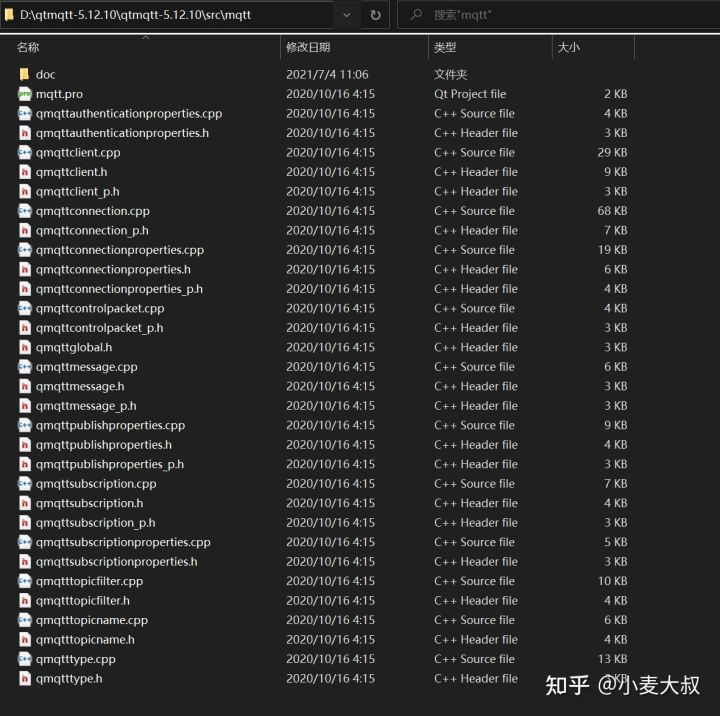
Task: Select the qmqtttopicname.h header icon
Action: [24, 640]
